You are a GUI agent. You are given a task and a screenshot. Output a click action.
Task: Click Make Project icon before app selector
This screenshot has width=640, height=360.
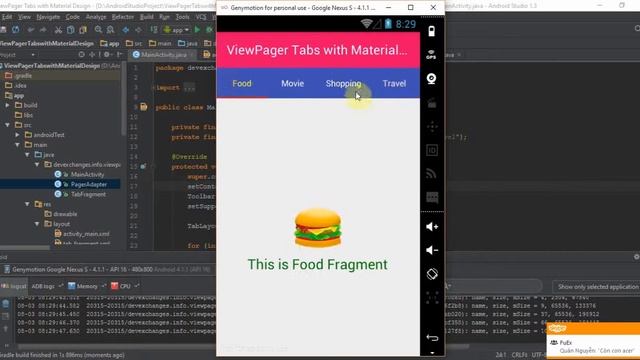[x=154, y=30]
